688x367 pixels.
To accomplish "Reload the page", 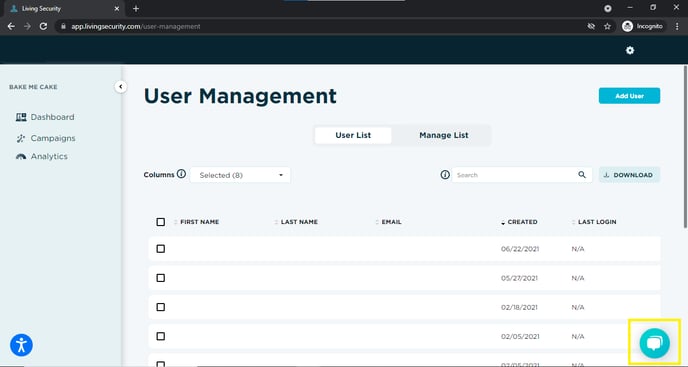I will (x=43, y=26).
